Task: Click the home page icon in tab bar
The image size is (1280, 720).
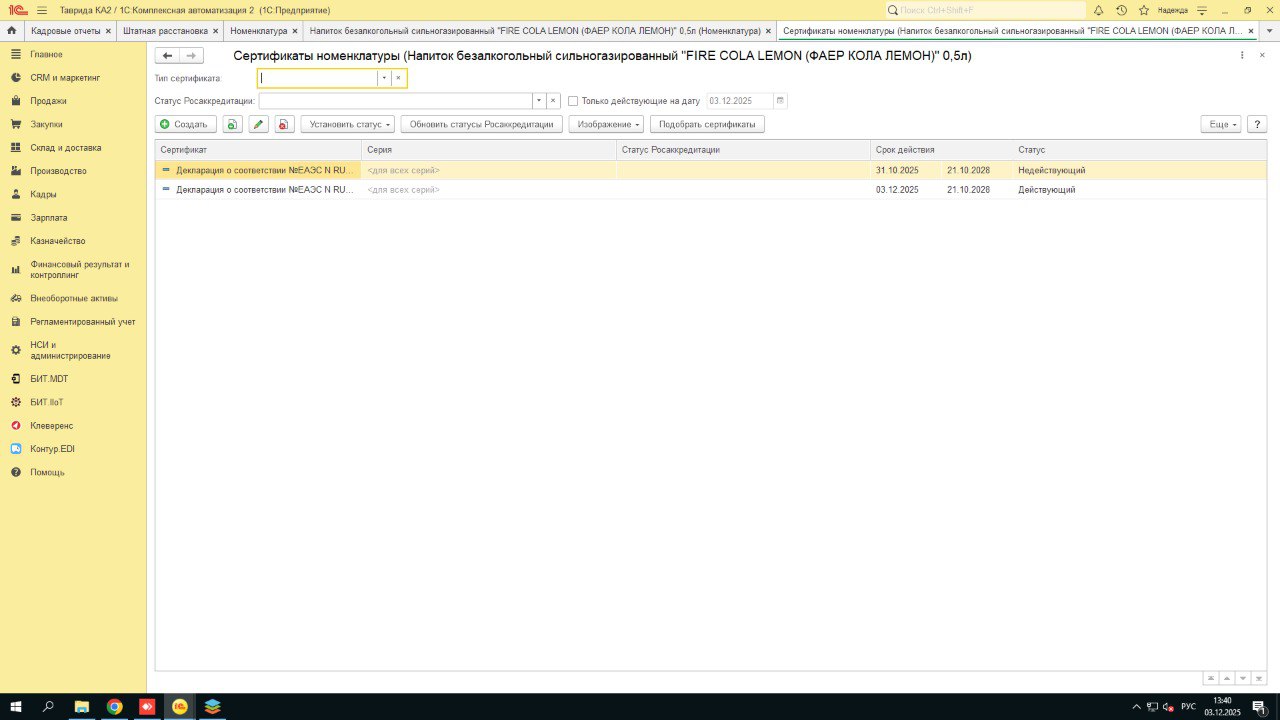Action: [x=11, y=31]
